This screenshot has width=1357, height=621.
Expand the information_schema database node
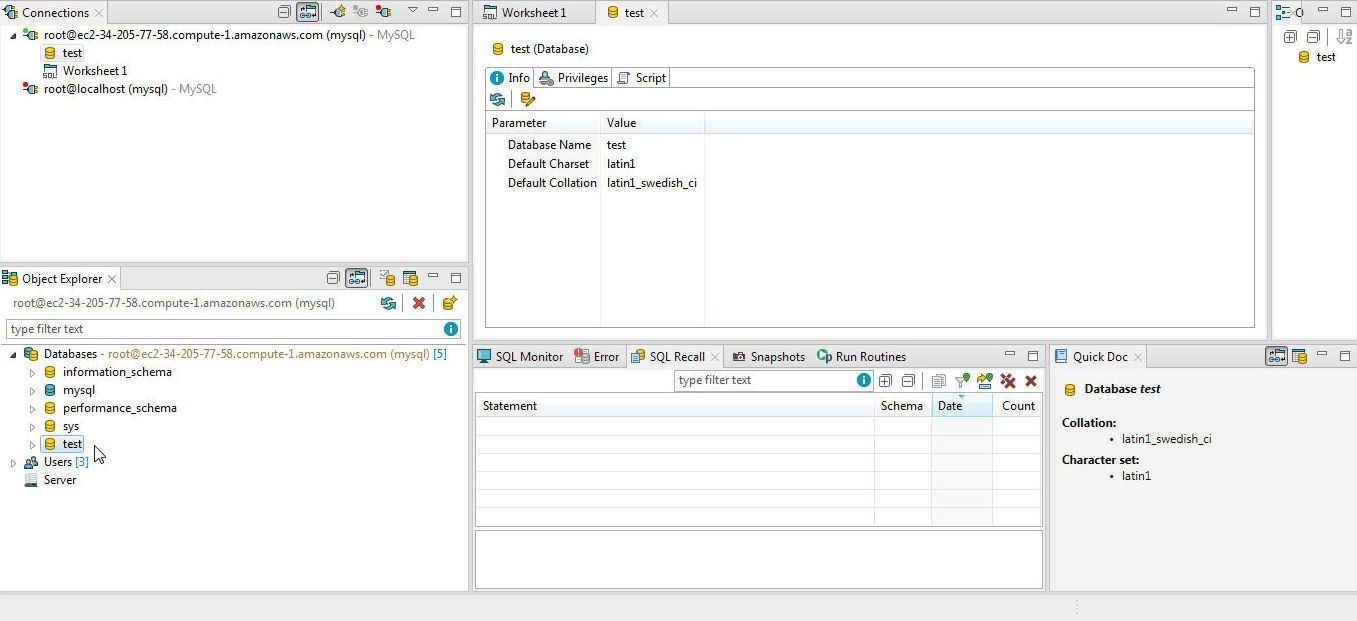(32, 373)
